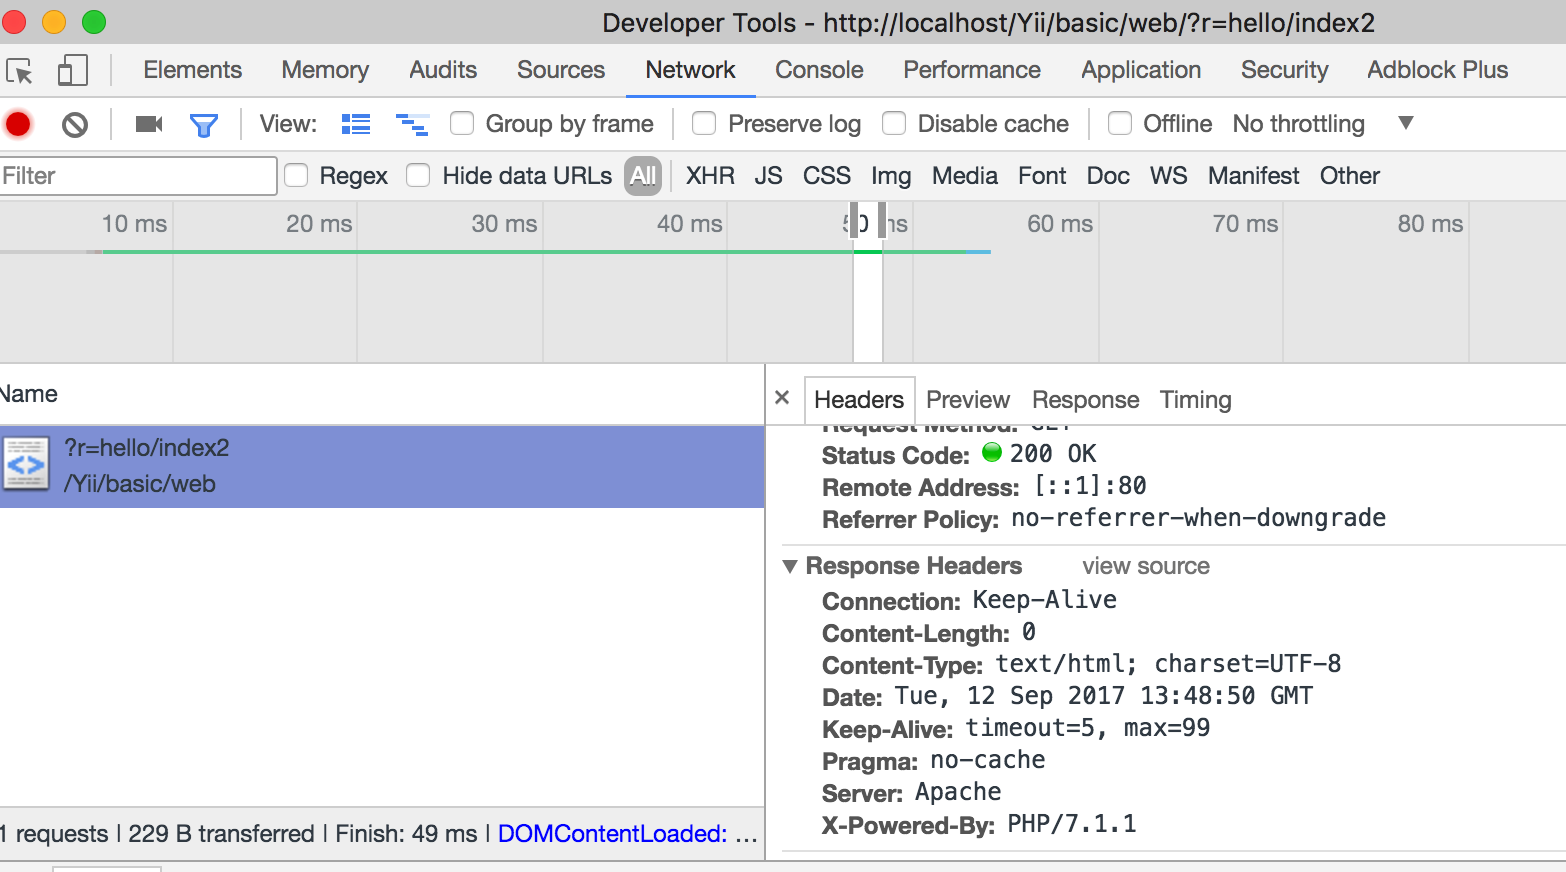Viewport: 1566px width, 872px height.
Task: Click the Date header value
Action: click(1104, 696)
